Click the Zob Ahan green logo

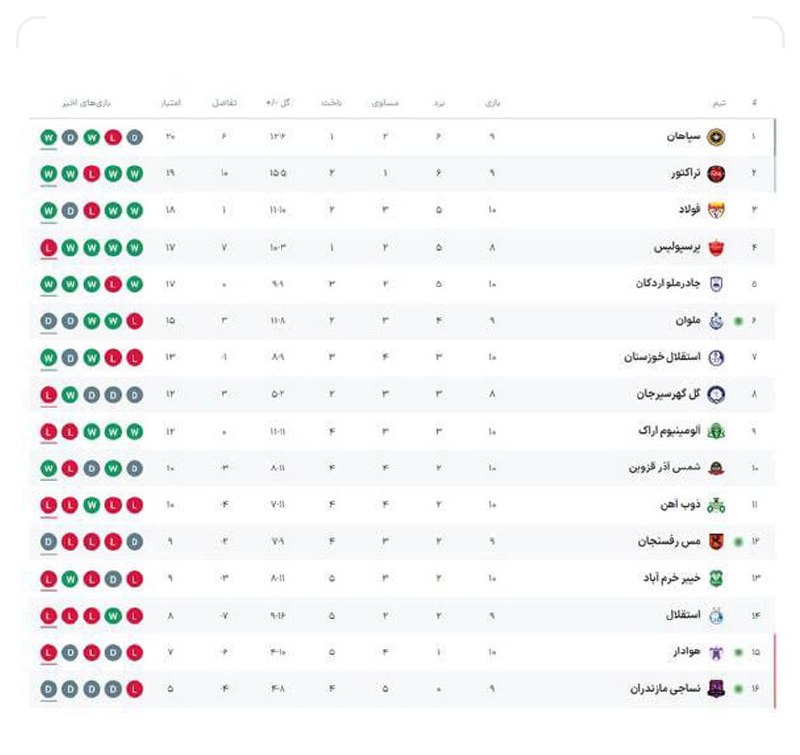716,505
